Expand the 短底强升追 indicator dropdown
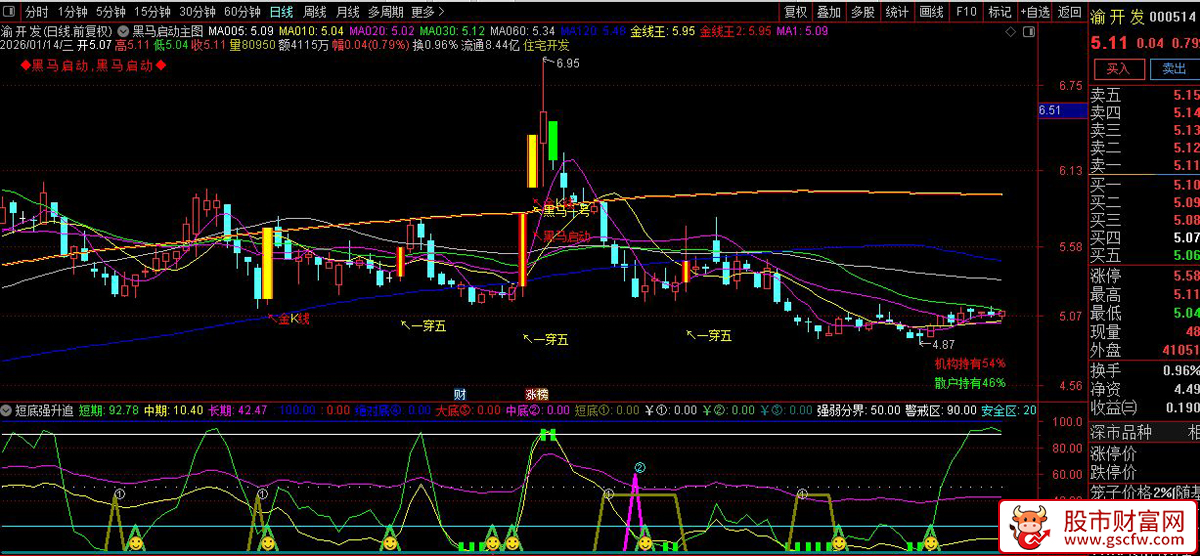This screenshot has height=556, width=1200. 10,410
